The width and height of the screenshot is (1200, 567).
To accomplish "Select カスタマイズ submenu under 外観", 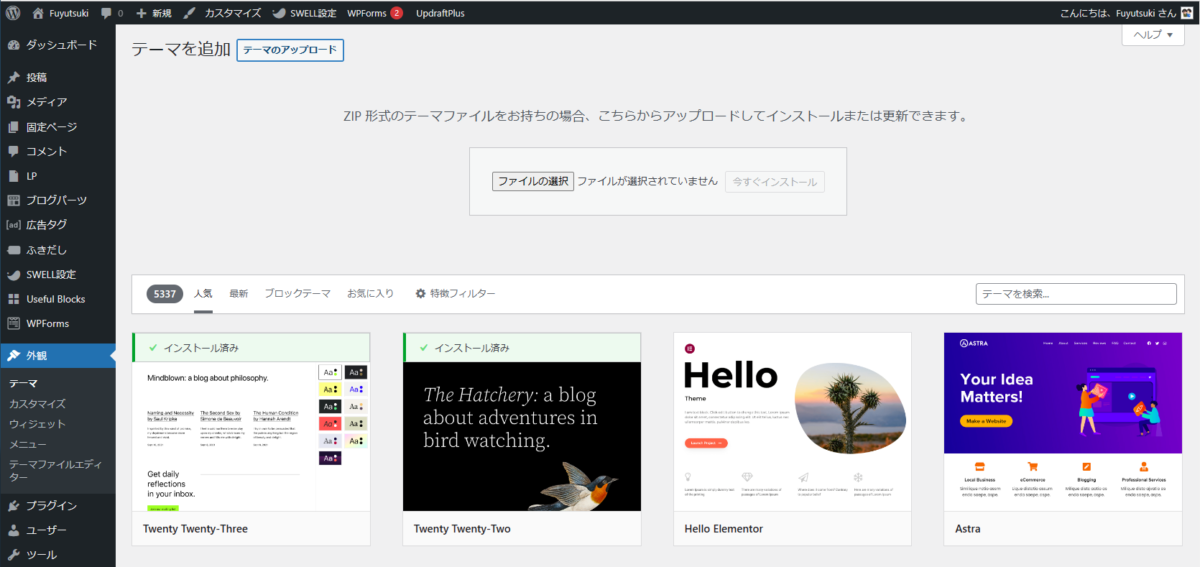I will tap(37, 404).
